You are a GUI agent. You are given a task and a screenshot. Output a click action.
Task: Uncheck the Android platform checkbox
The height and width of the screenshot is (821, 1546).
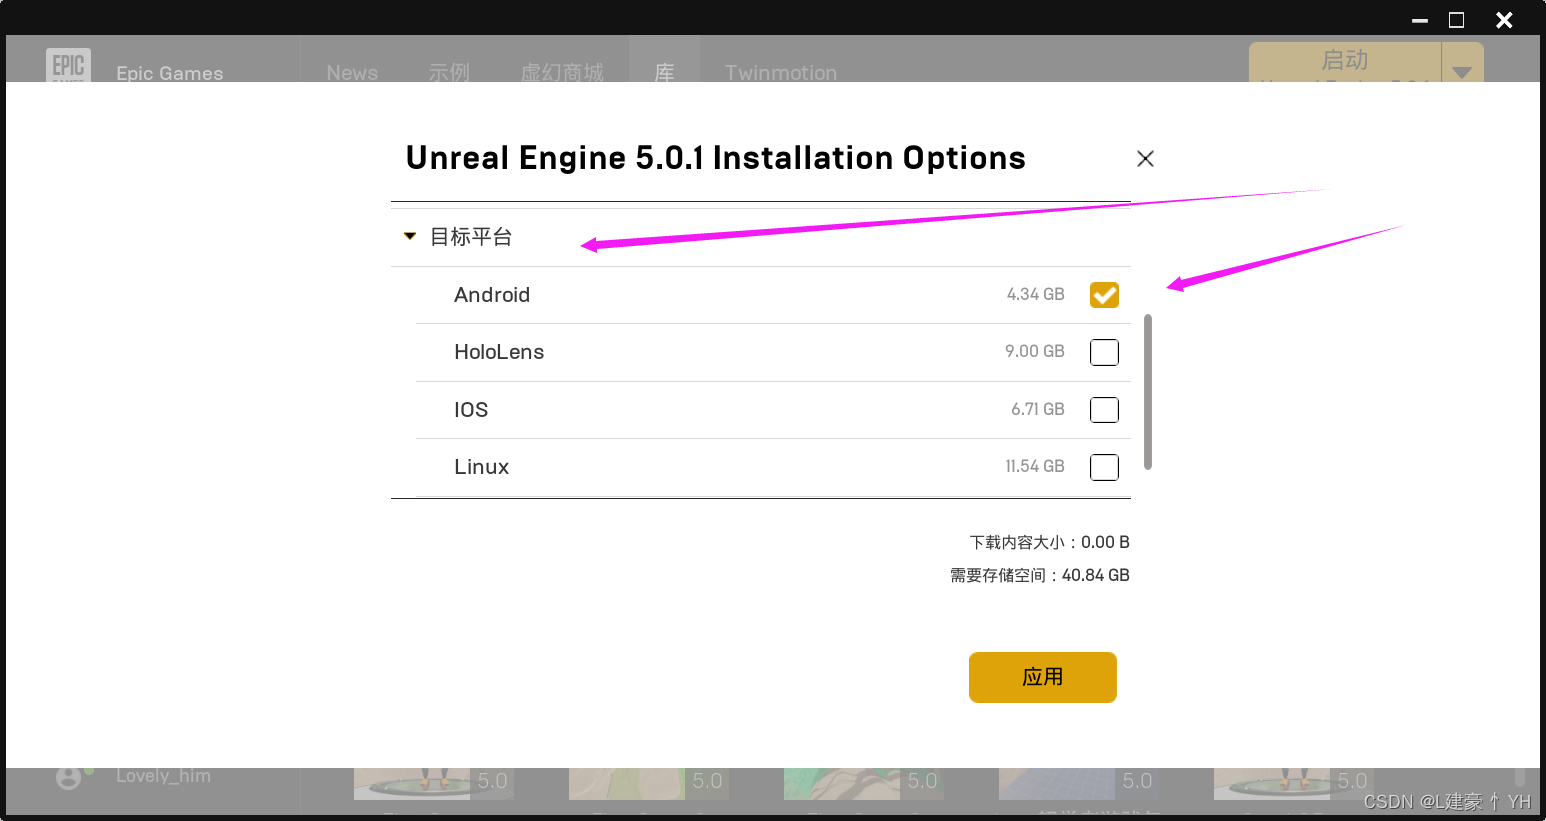coord(1104,295)
